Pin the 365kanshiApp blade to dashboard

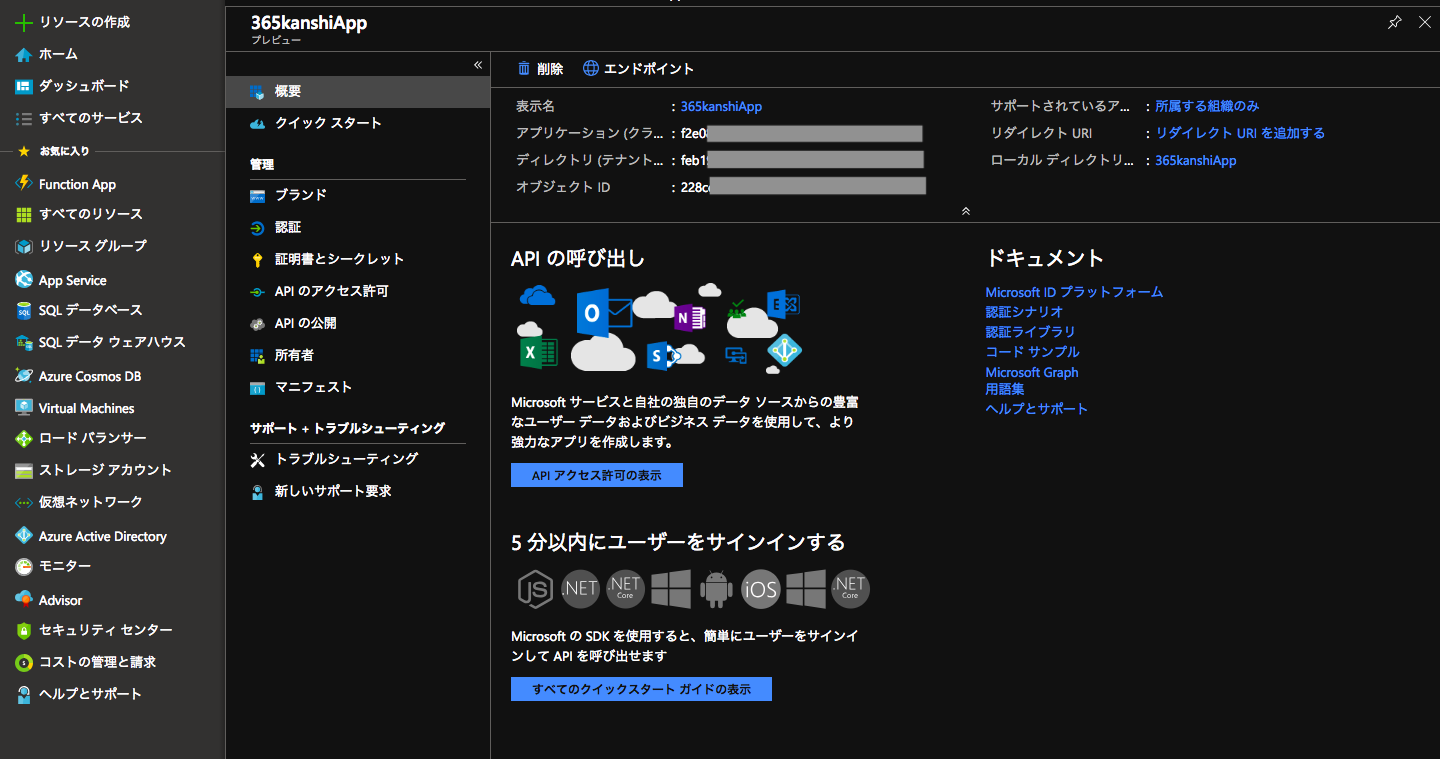[x=1394, y=21]
